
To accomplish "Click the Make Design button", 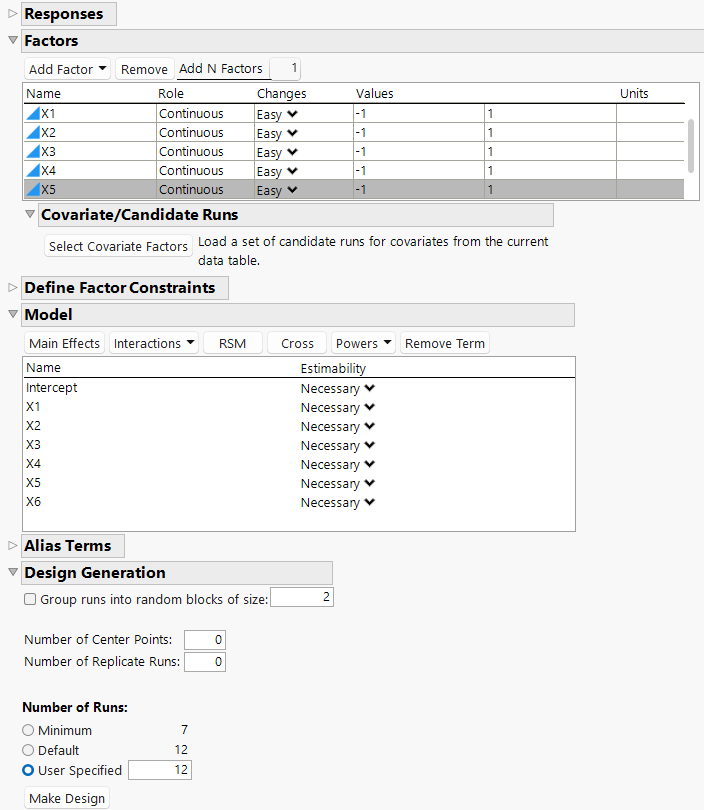I will (x=66, y=799).
